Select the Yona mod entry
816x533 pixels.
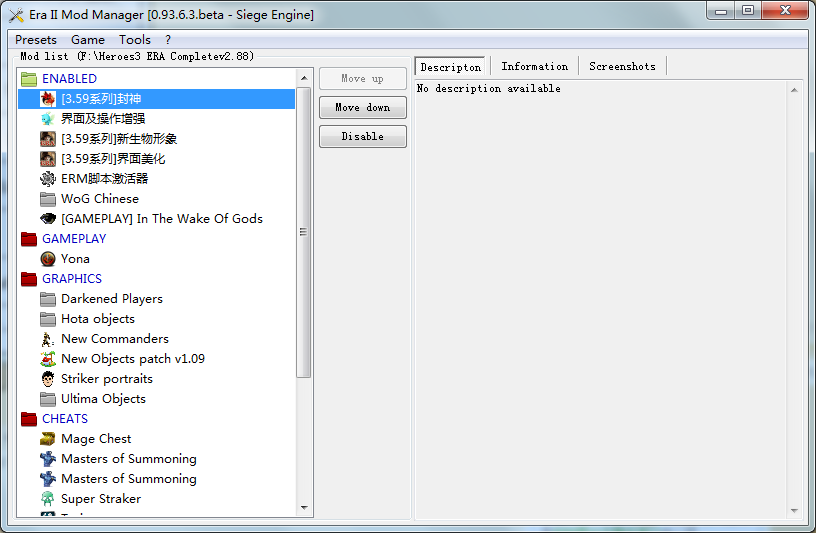click(75, 259)
